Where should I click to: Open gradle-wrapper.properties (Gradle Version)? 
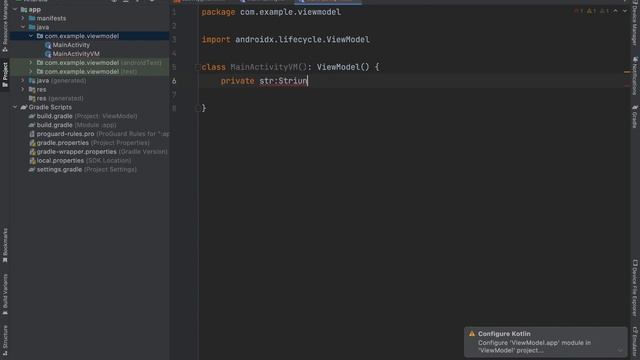coord(98,152)
